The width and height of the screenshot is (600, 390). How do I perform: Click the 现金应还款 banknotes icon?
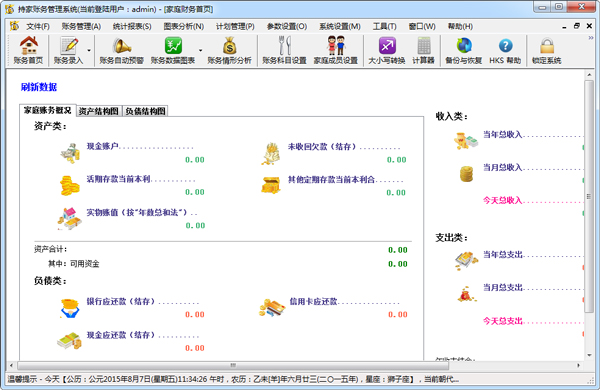(x=70, y=340)
